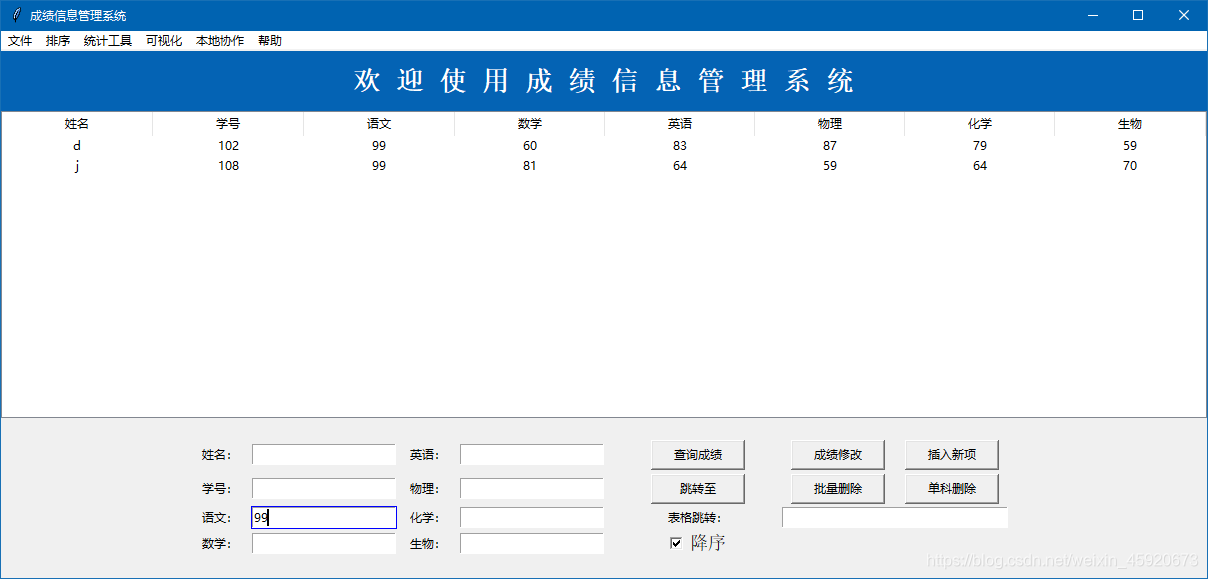Click the 学号 input field
1208x579 pixels.
click(x=323, y=488)
